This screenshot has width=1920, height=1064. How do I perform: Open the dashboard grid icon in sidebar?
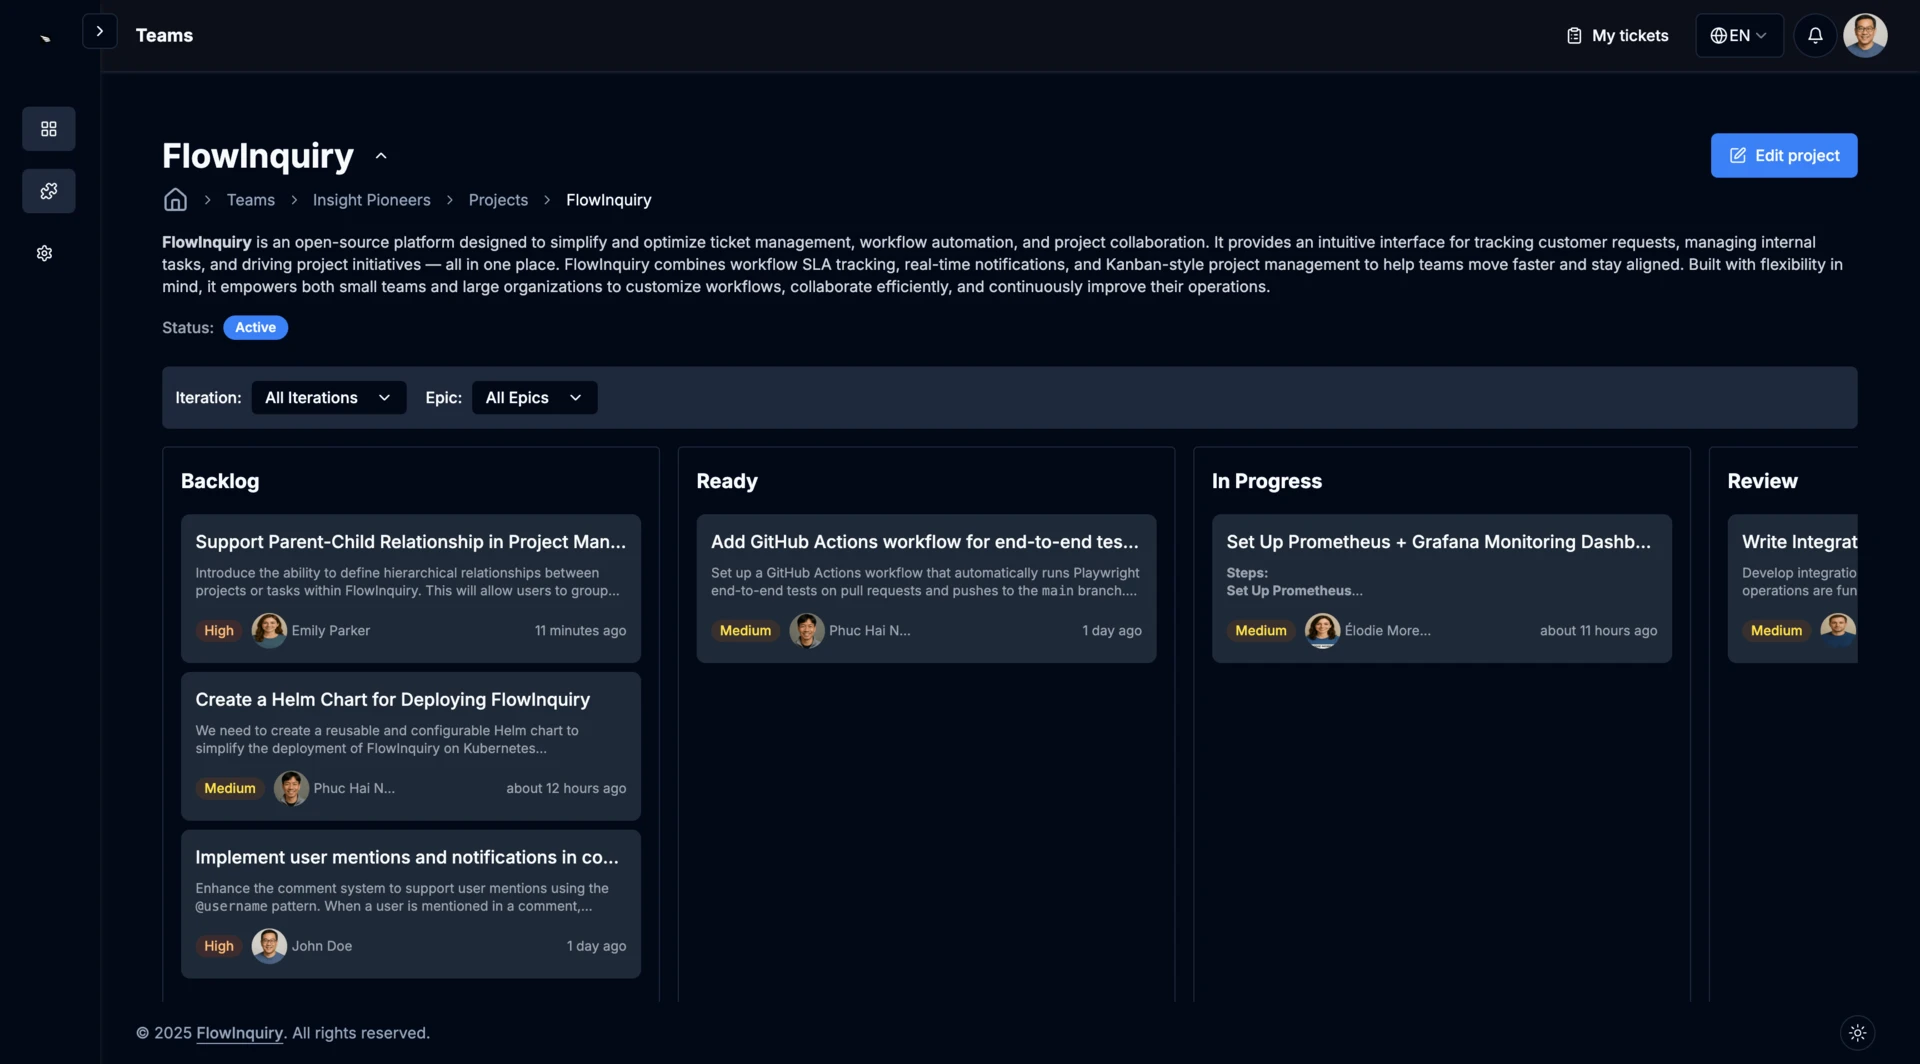coord(49,128)
